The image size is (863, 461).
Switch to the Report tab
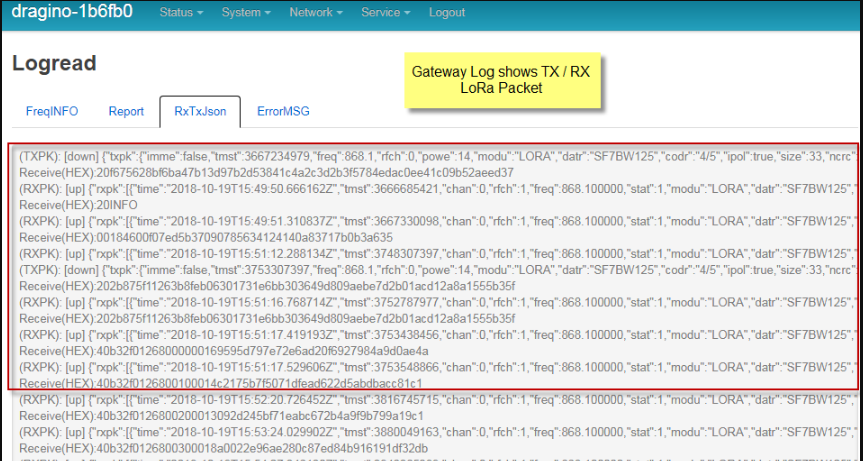(126, 112)
